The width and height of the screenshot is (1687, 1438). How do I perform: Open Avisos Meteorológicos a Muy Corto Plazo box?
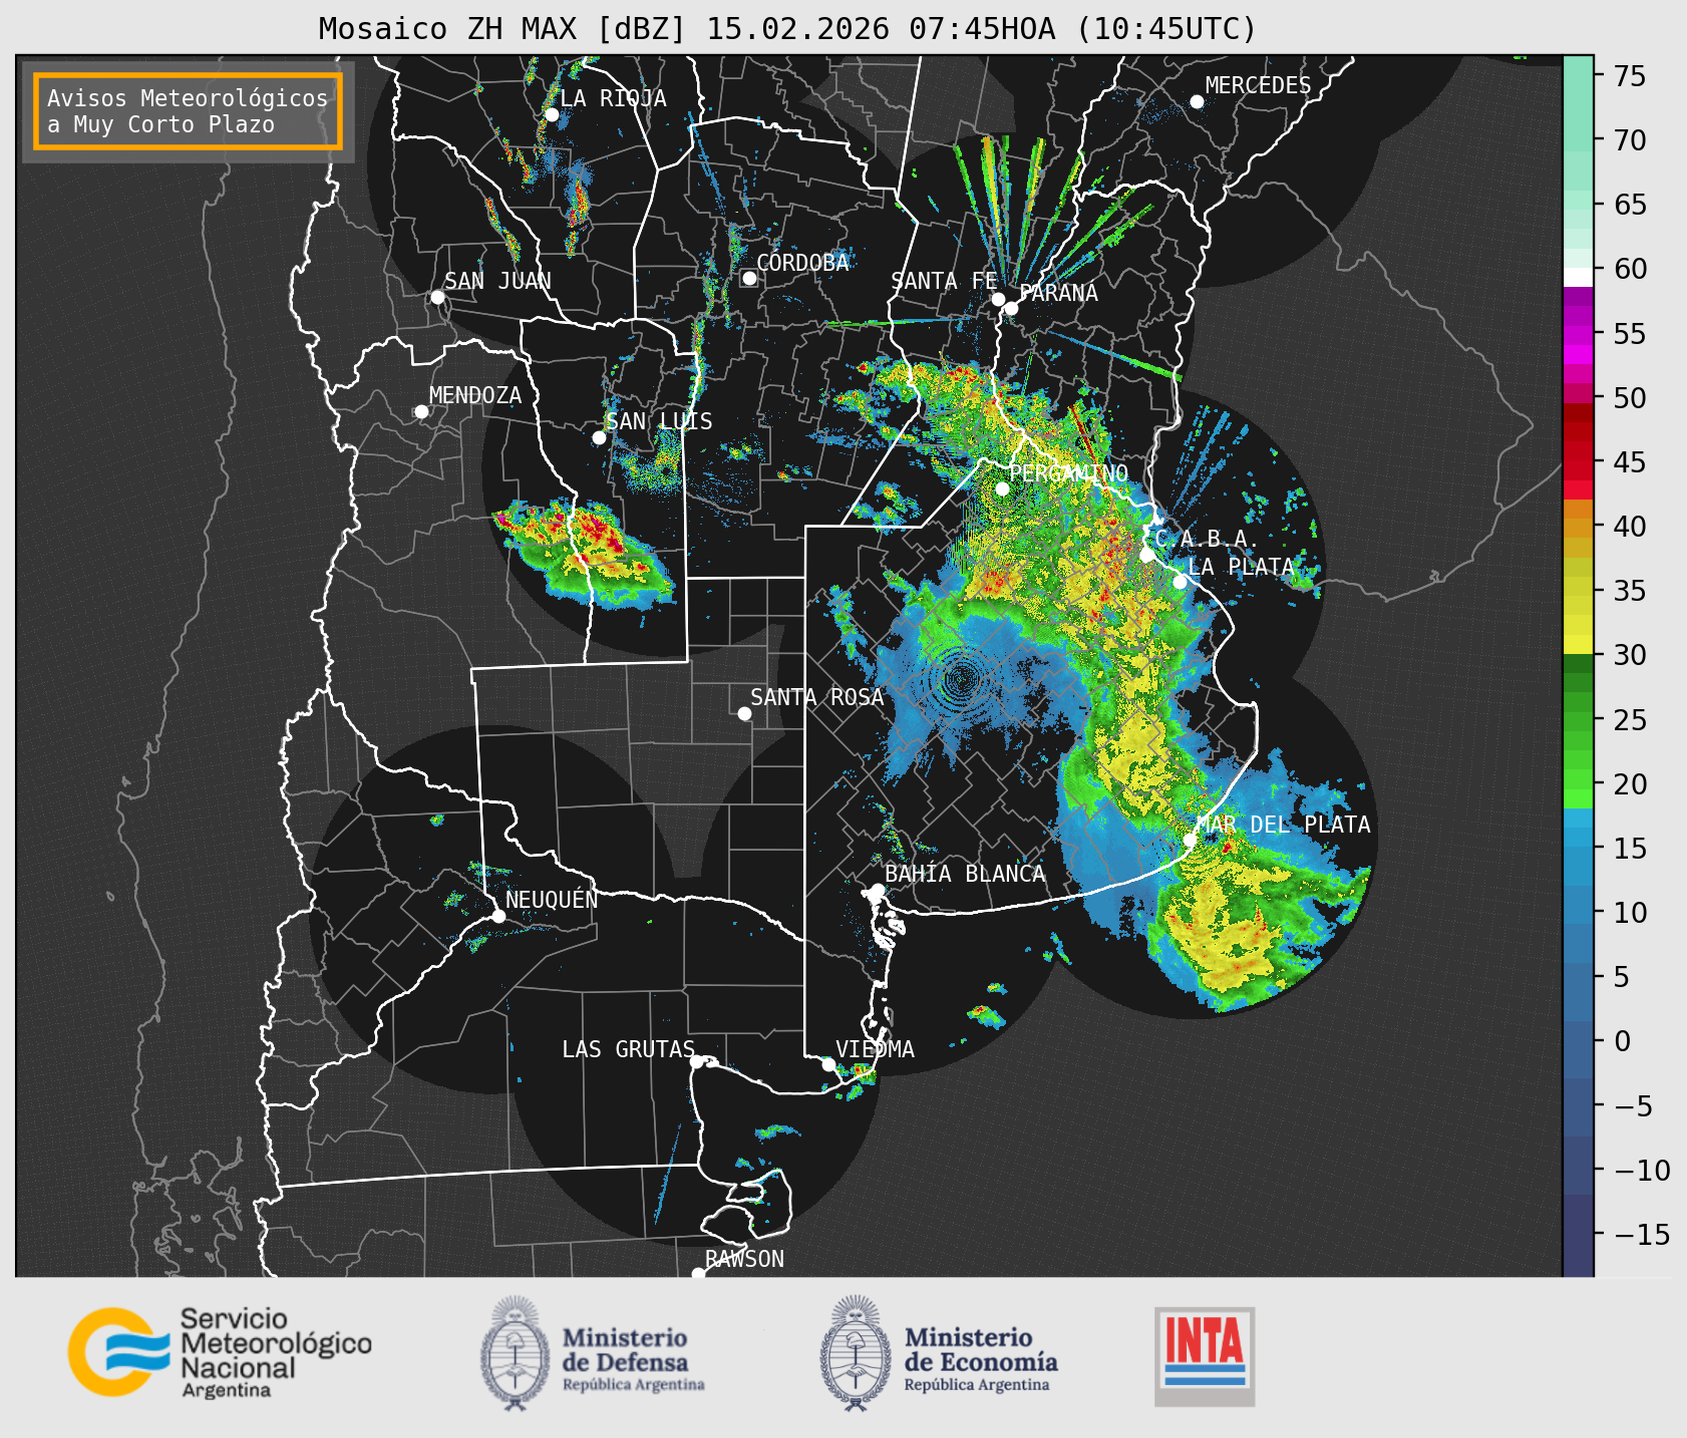coord(188,111)
